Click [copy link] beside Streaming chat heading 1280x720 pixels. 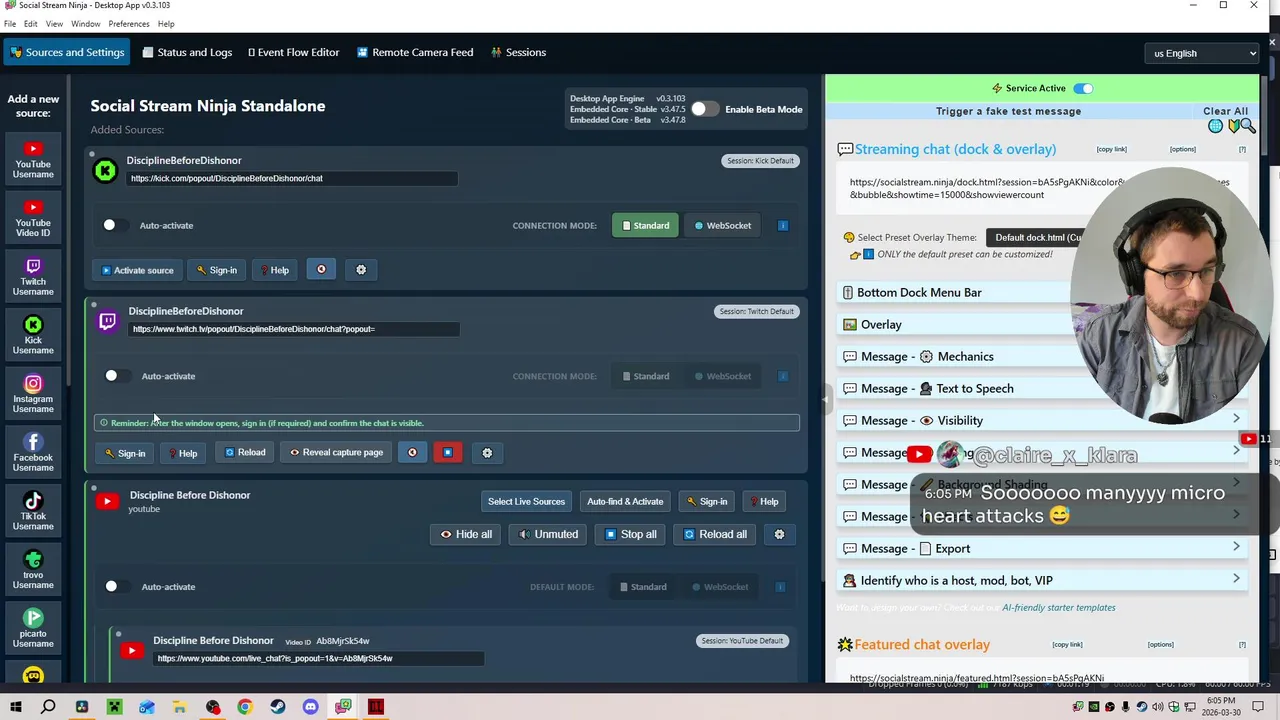click(x=1111, y=149)
